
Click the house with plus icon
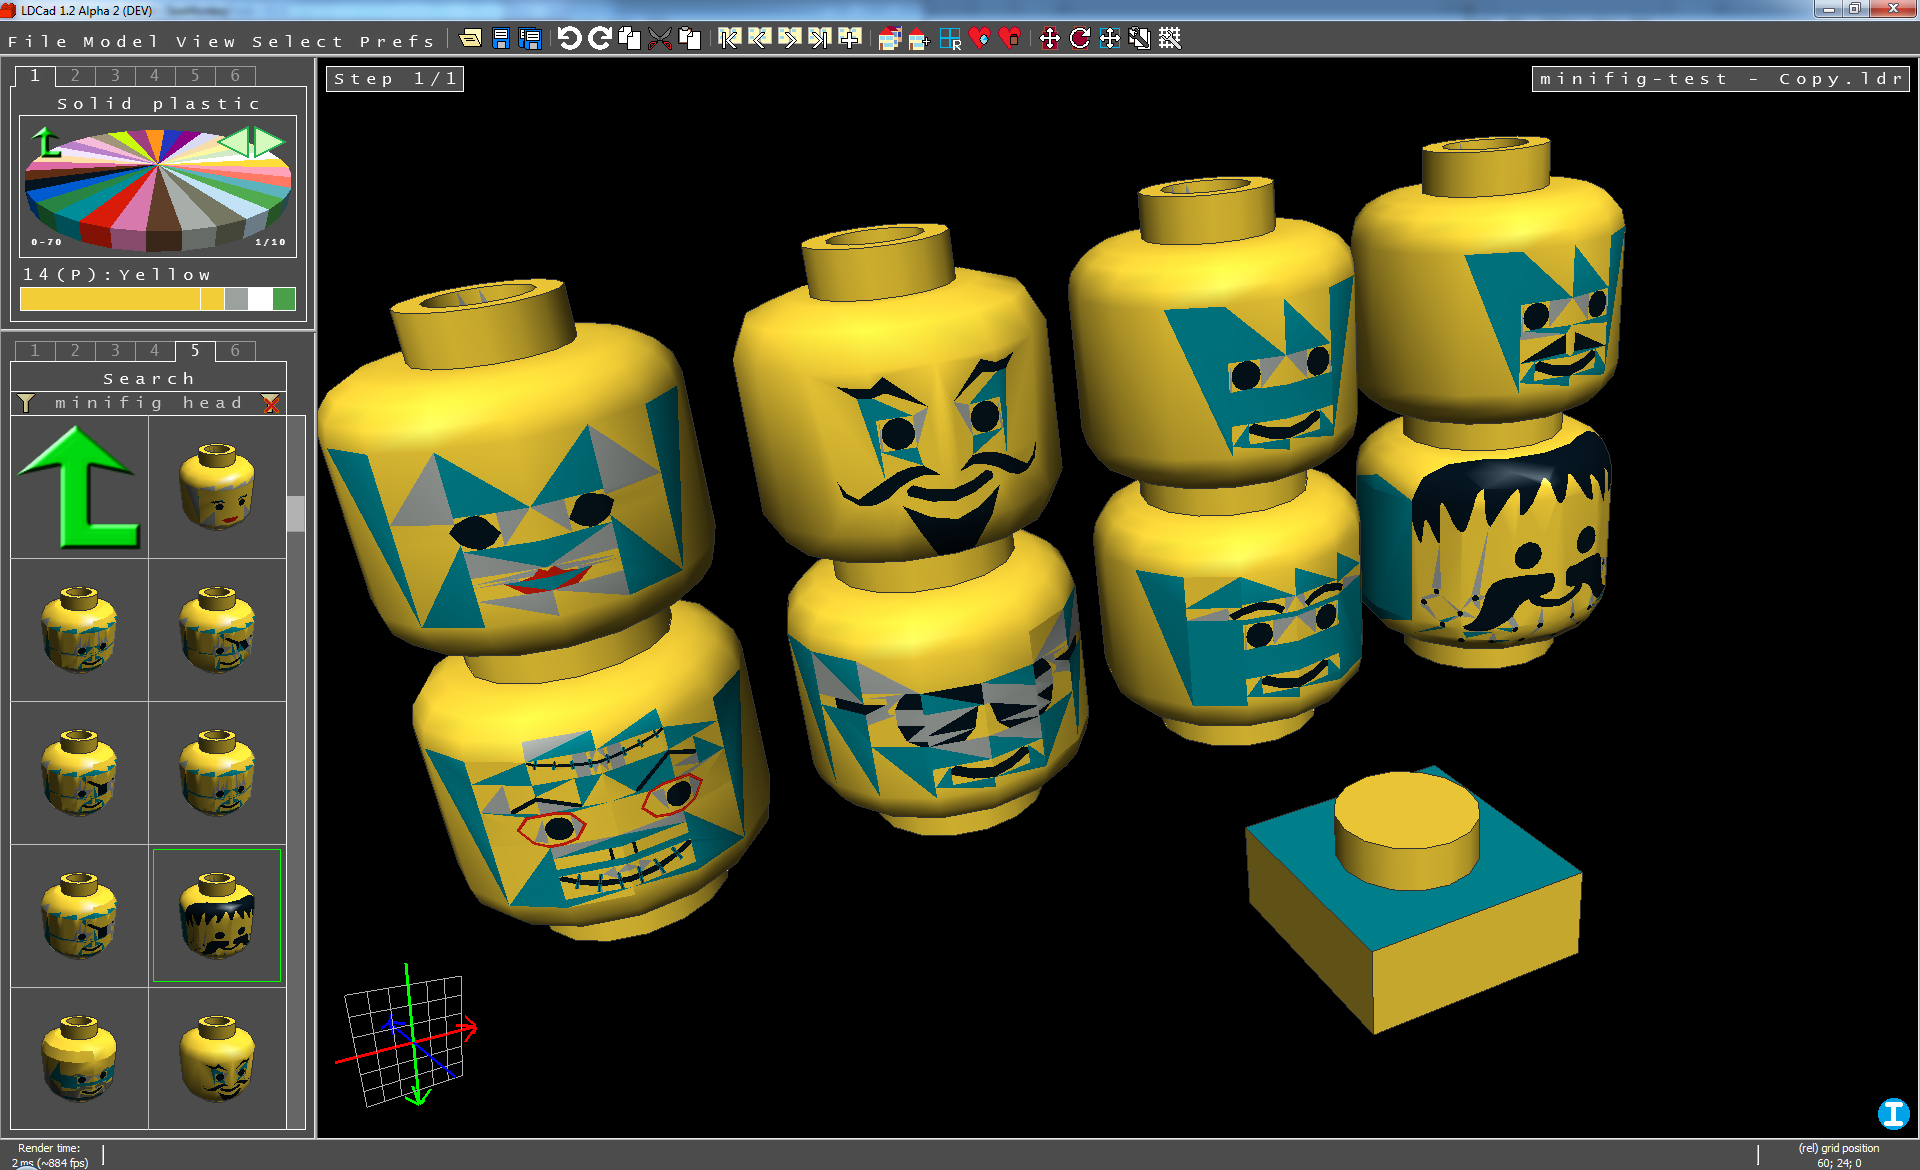point(919,39)
